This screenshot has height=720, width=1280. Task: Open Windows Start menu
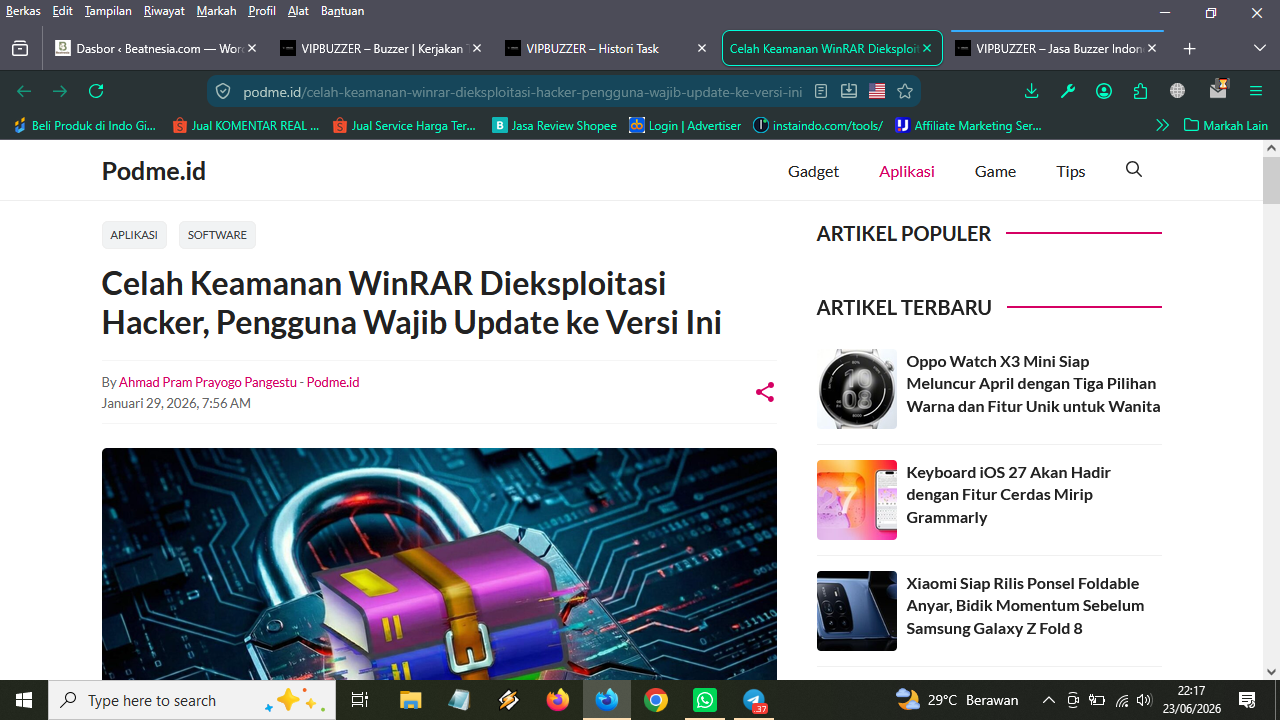(24, 700)
